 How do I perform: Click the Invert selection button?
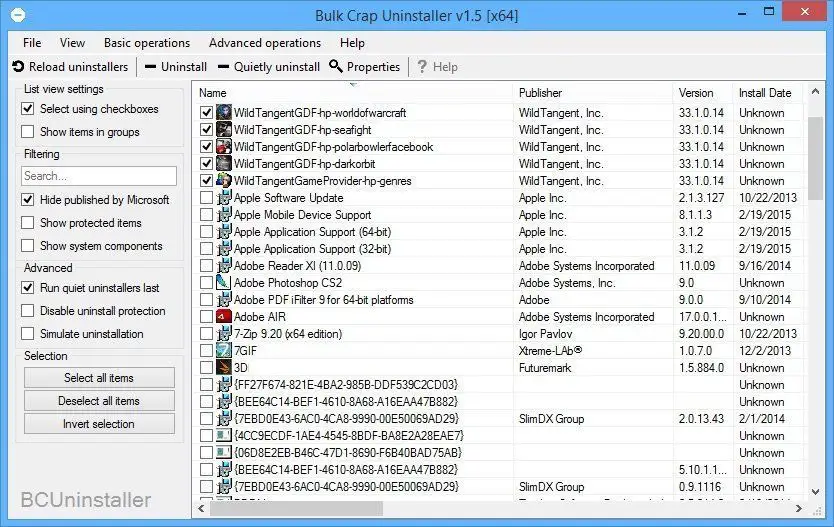point(99,424)
